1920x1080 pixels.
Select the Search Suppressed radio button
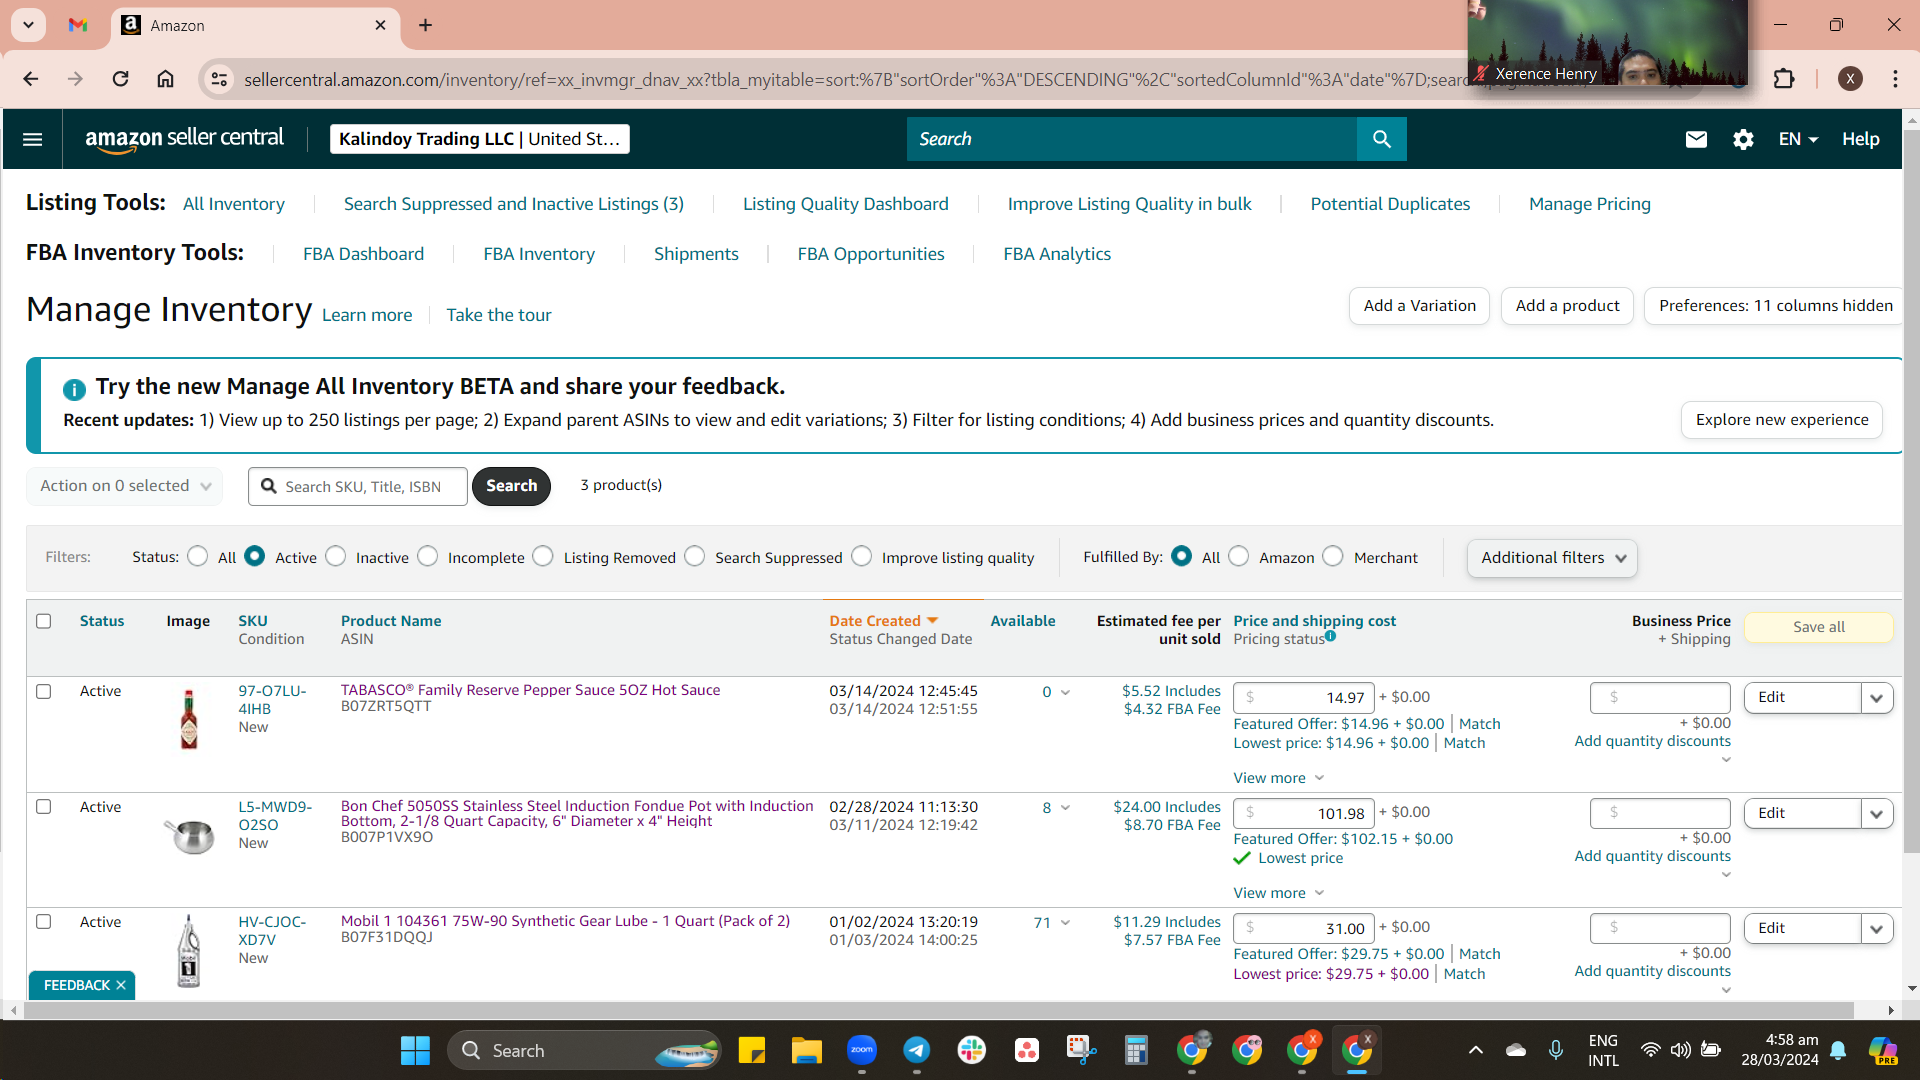click(695, 556)
